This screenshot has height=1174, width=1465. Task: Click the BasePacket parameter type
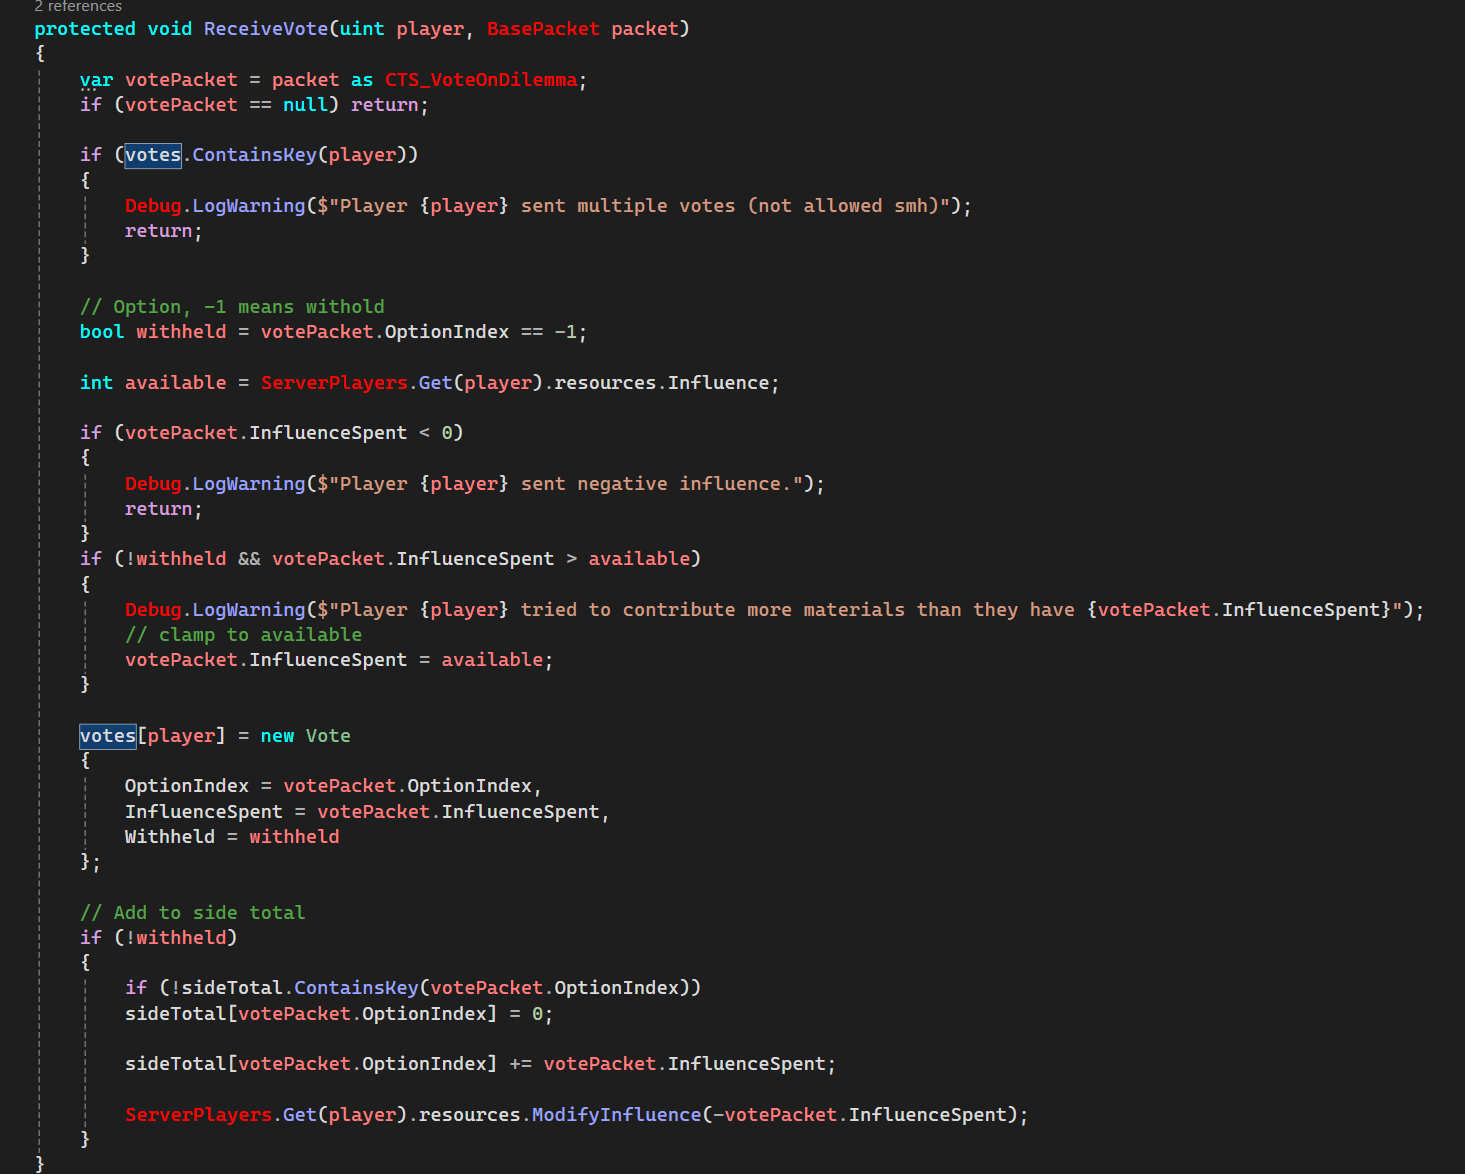[542, 29]
